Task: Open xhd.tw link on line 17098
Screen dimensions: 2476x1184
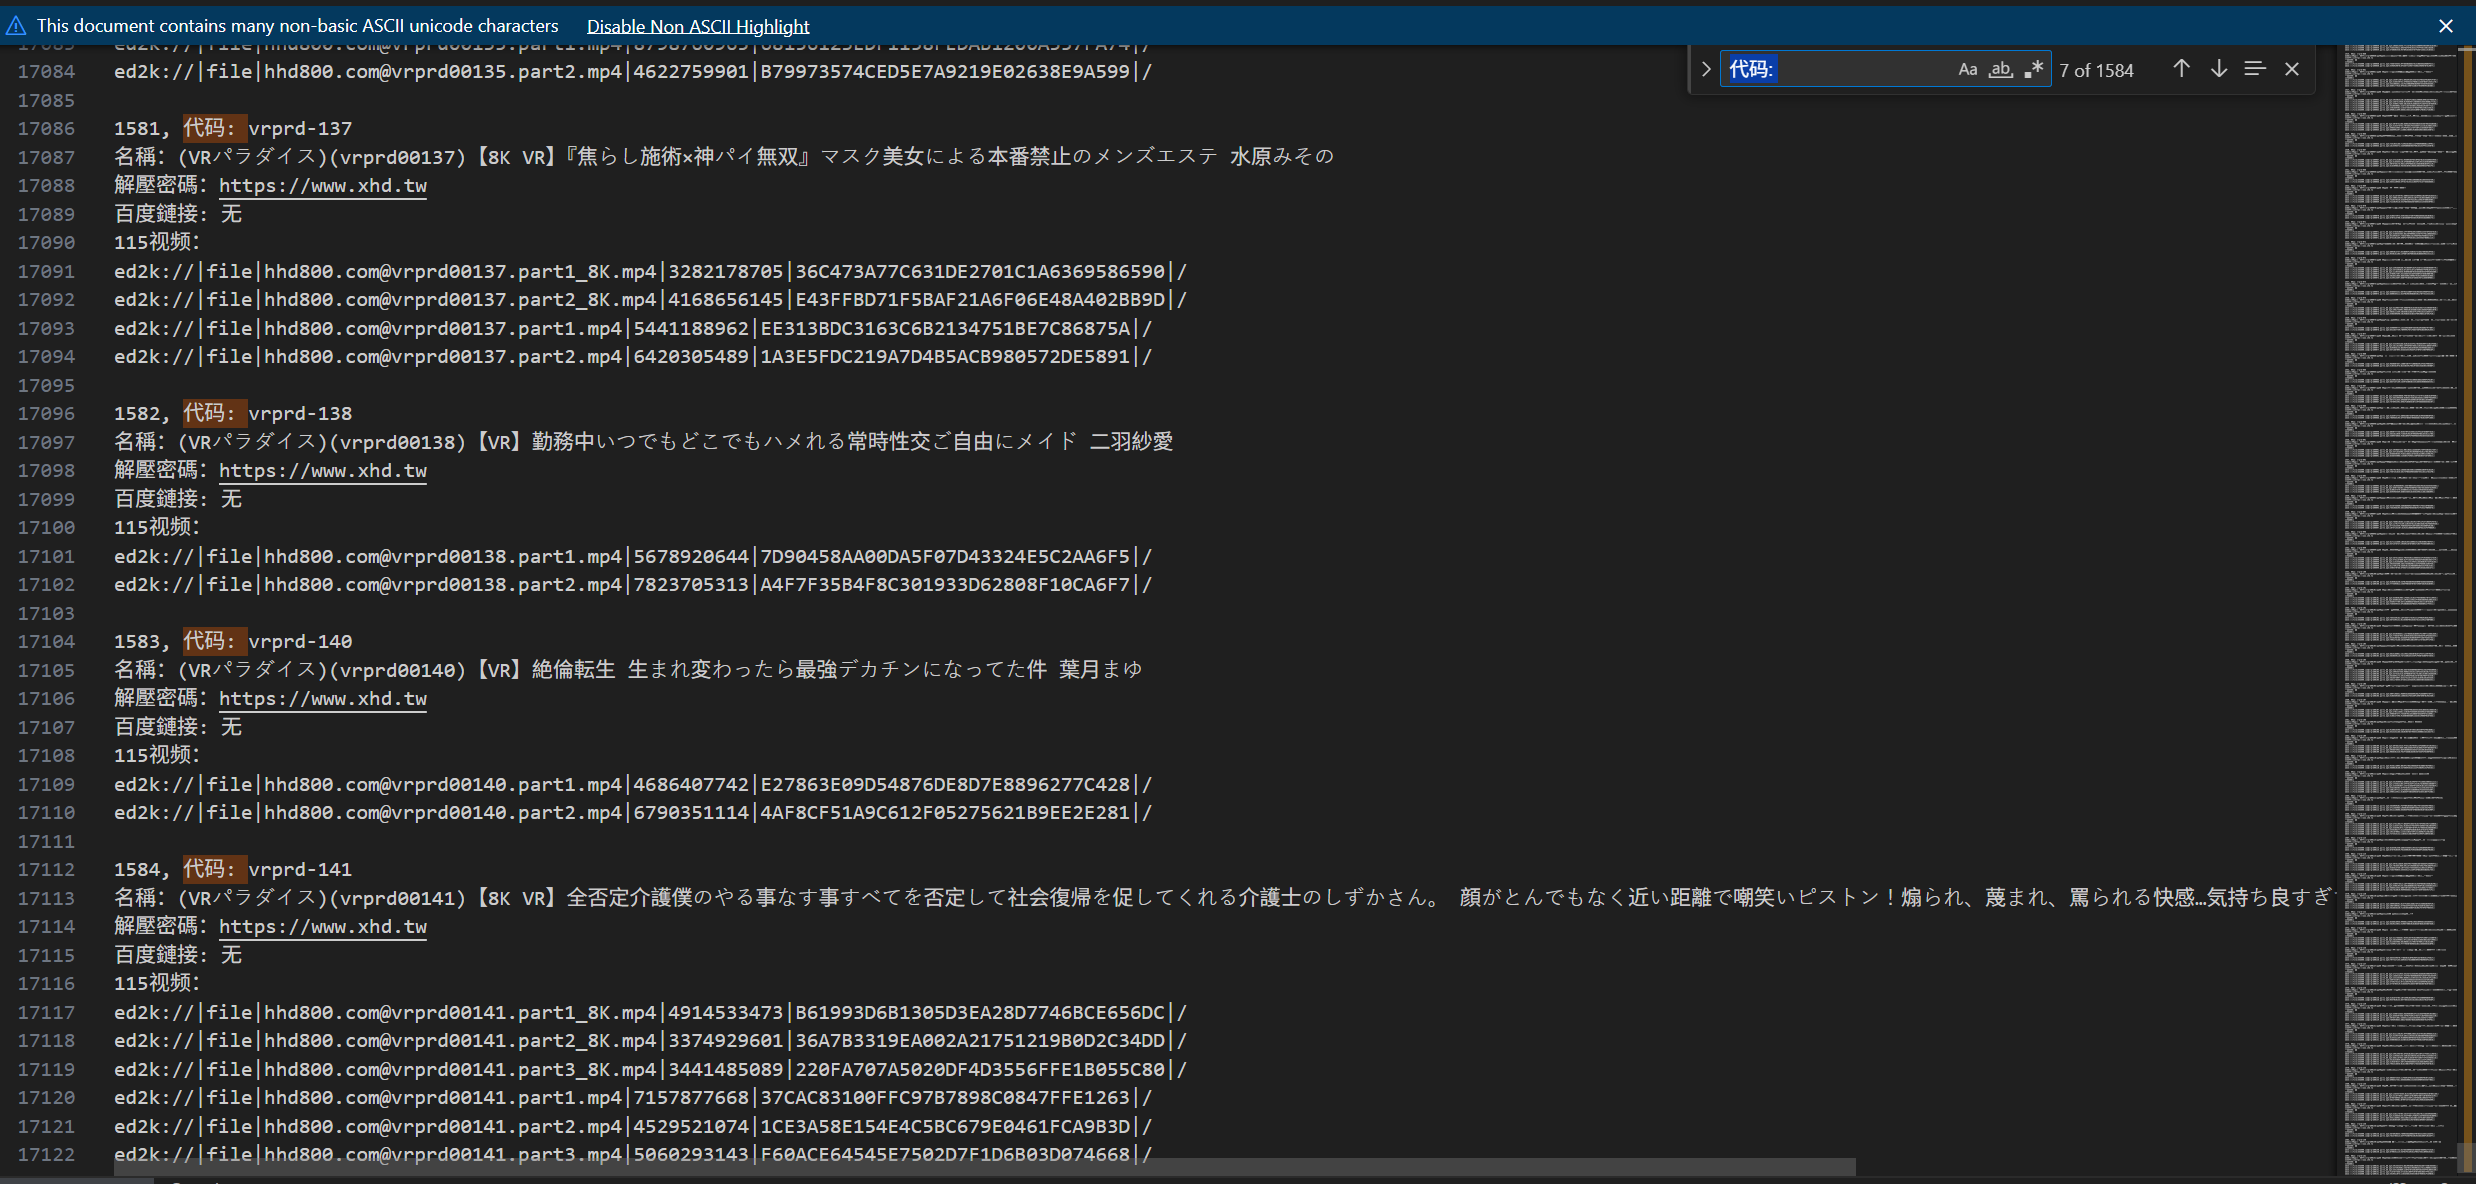Action: tap(322, 471)
